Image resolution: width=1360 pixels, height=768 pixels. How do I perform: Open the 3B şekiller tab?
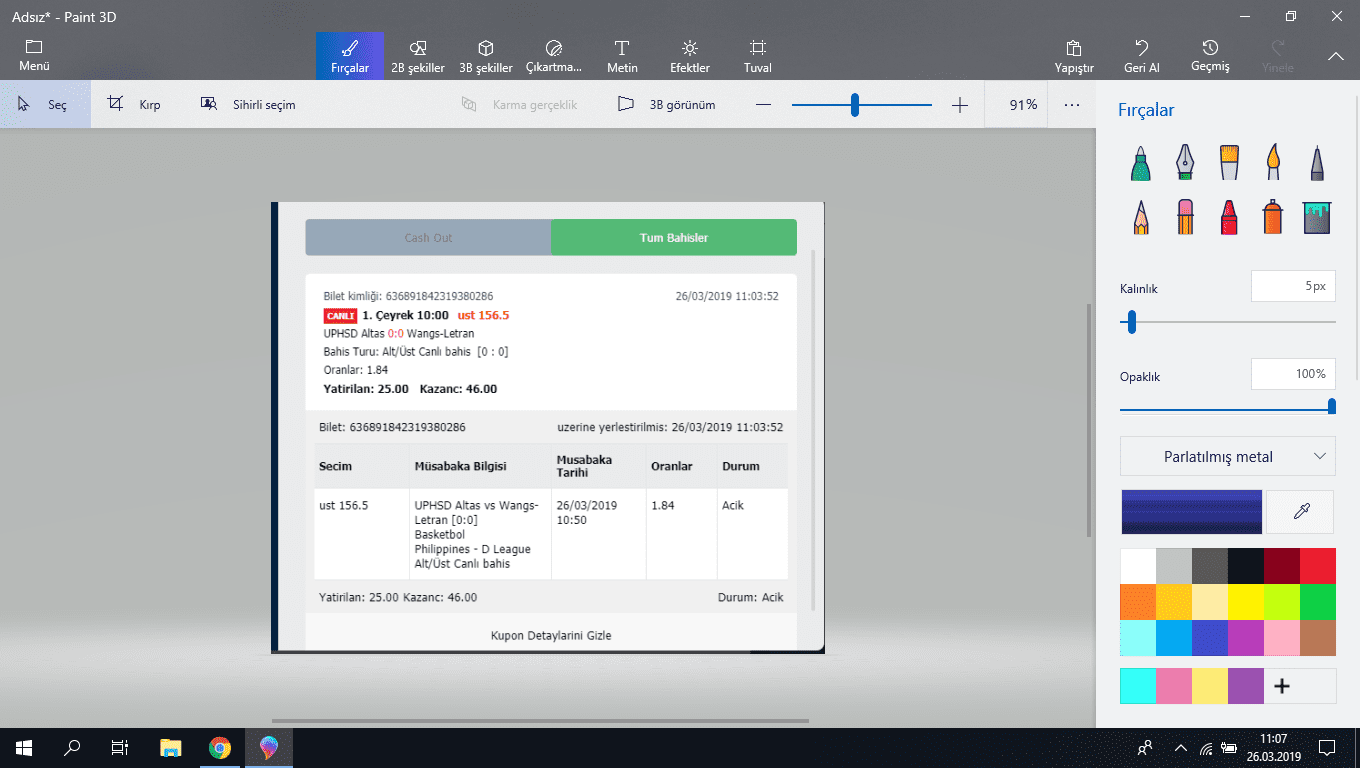tap(486, 56)
